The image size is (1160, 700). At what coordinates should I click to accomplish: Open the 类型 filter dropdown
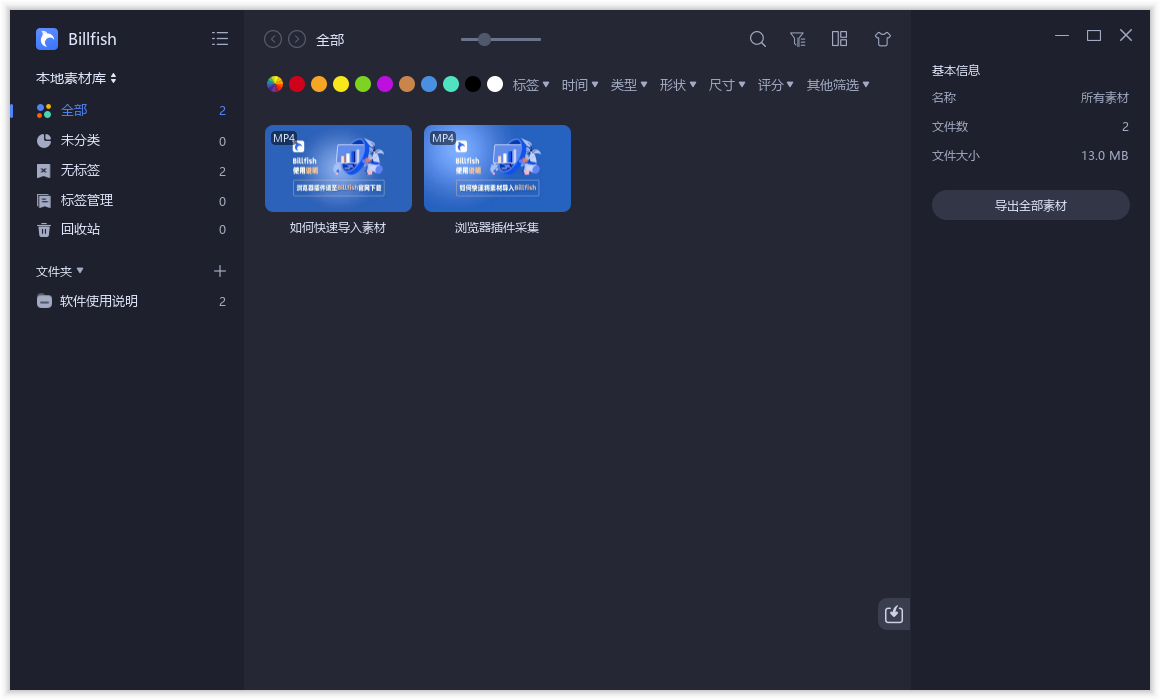[x=628, y=85]
